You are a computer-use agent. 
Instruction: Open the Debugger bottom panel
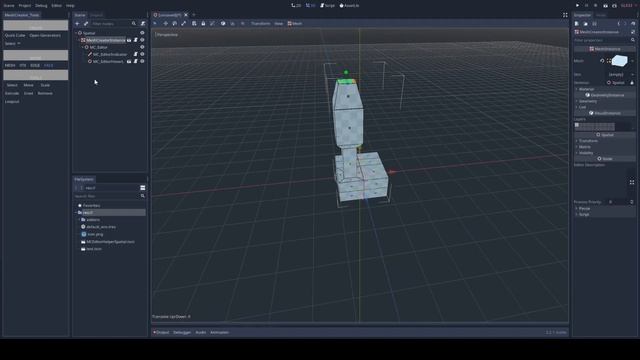point(182,333)
